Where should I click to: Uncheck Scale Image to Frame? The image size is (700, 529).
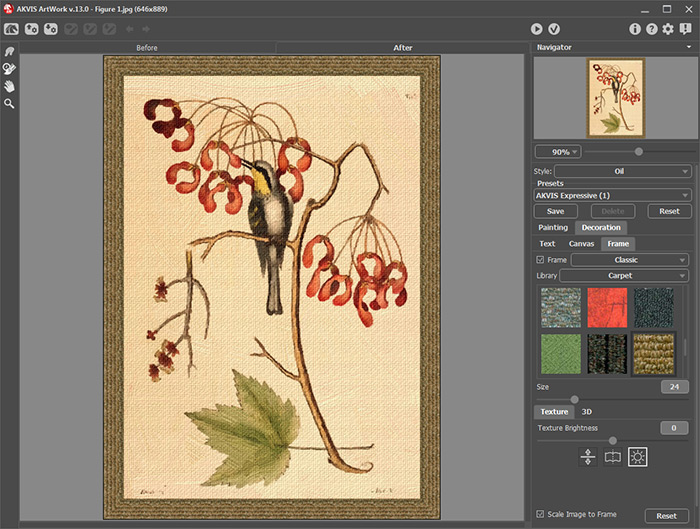point(541,514)
